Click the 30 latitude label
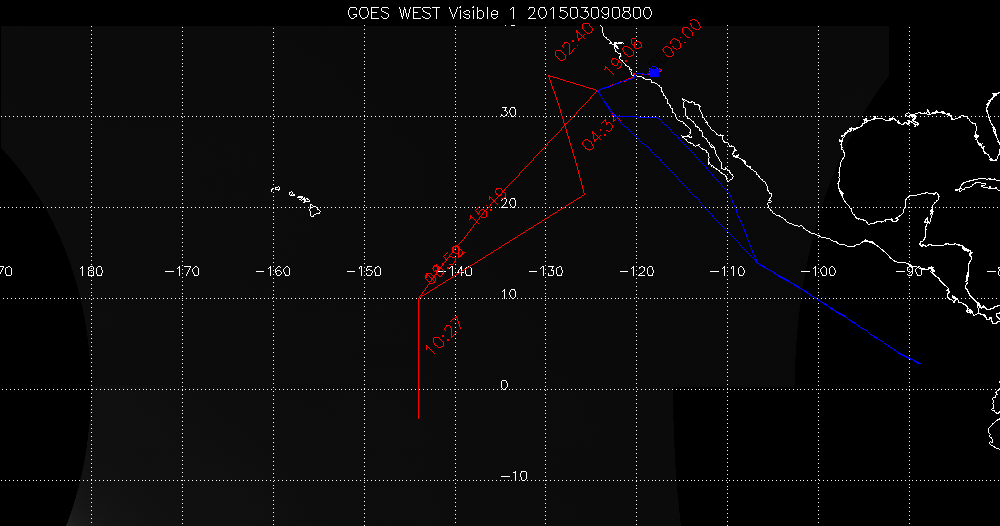The image size is (1000, 526). point(508,112)
